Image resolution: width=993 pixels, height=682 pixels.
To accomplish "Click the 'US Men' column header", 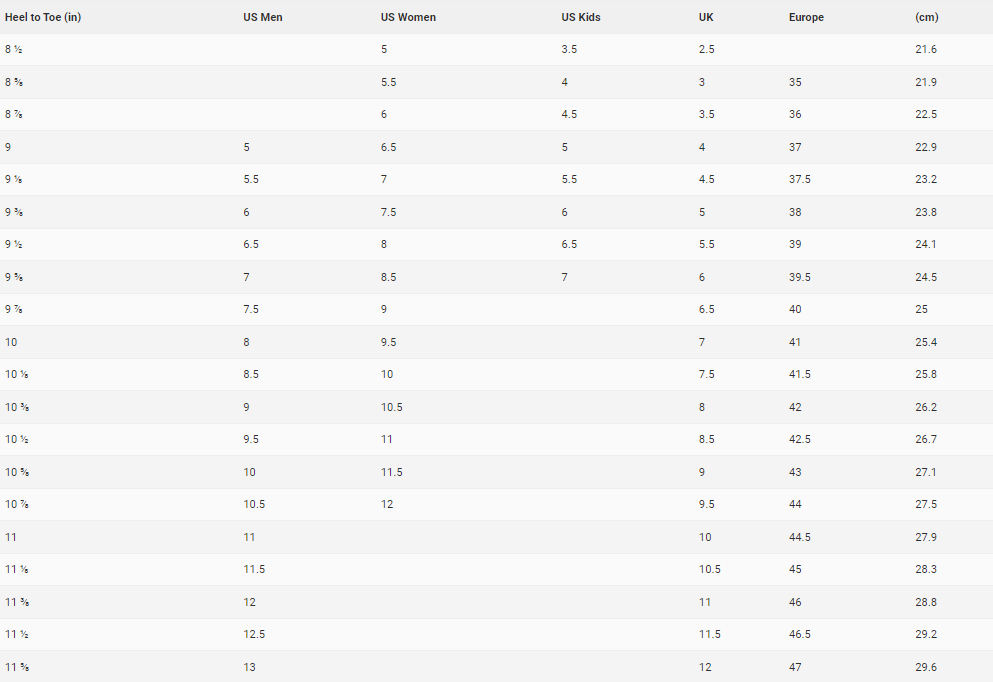I will click(x=263, y=17).
